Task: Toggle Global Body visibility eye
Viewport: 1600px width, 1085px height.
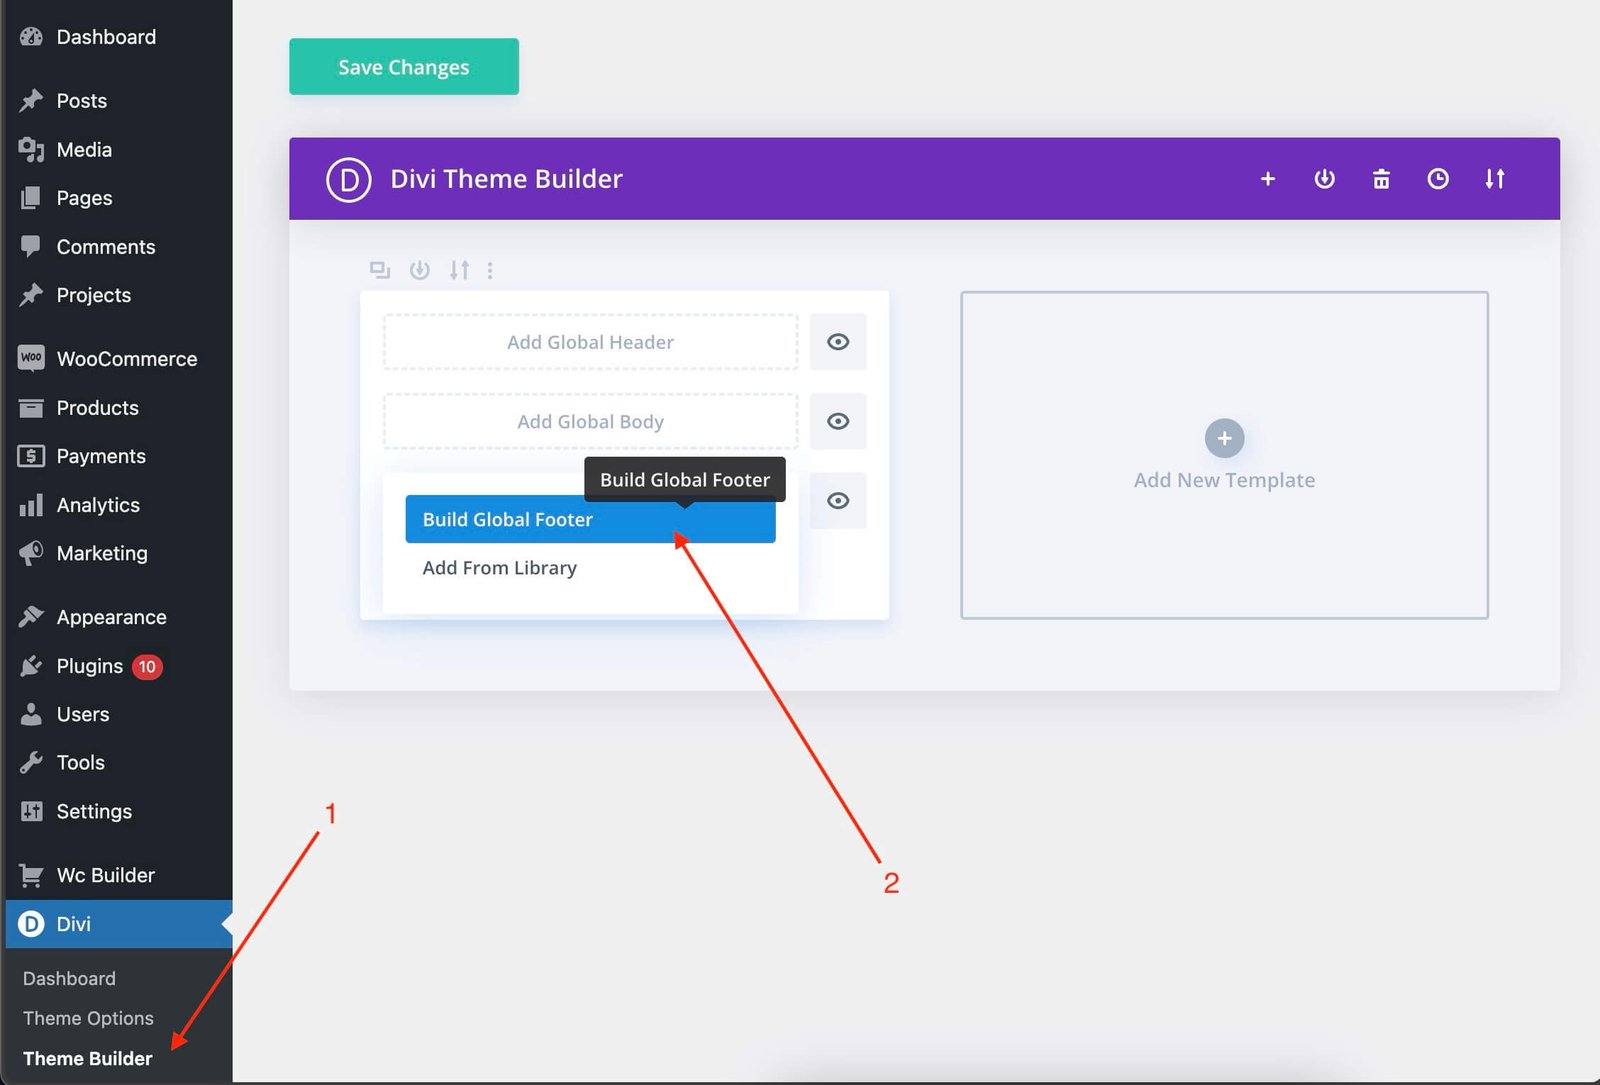Action: pyautogui.click(x=838, y=421)
